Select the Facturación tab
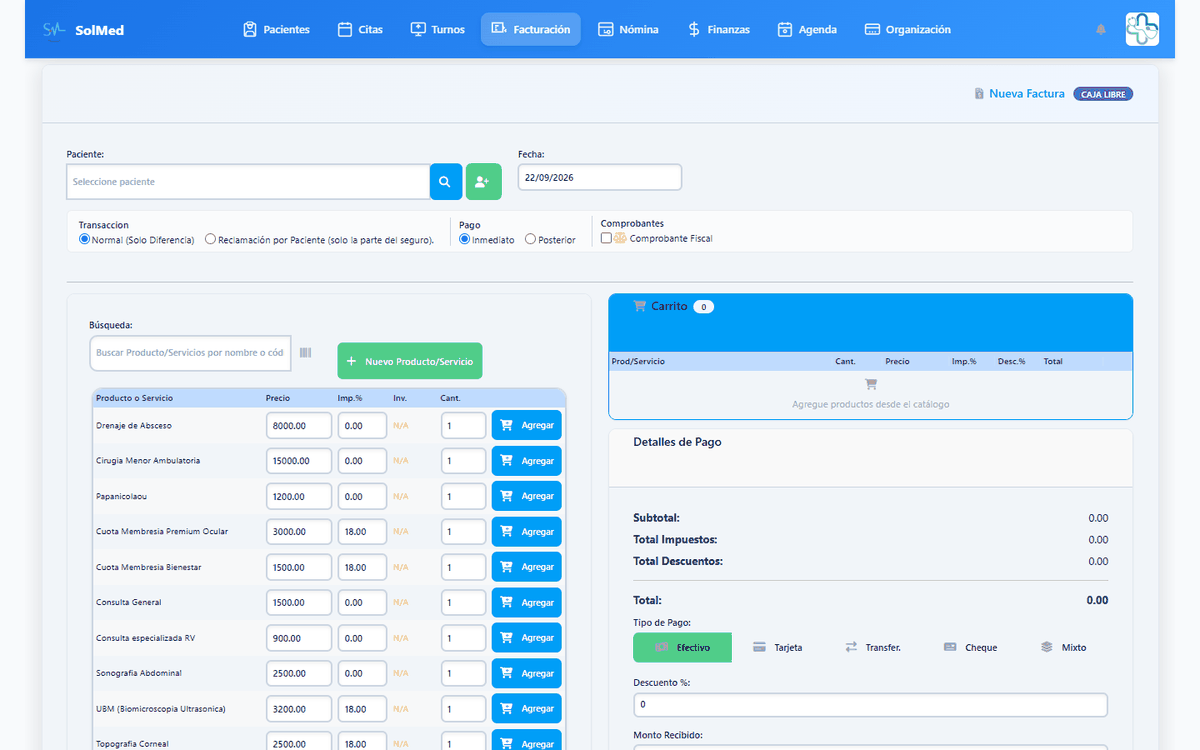Viewport: 1200px width, 750px height. [x=531, y=29]
